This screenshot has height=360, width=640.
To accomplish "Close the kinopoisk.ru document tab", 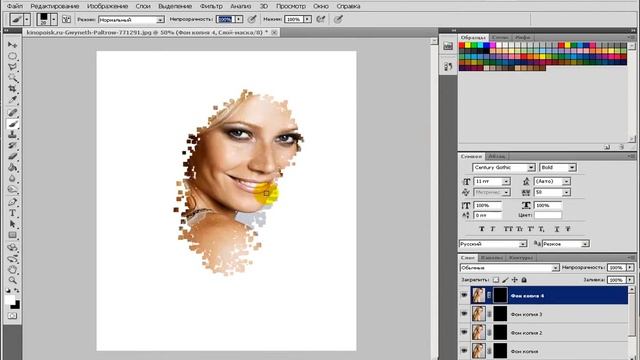I will (x=275, y=32).
